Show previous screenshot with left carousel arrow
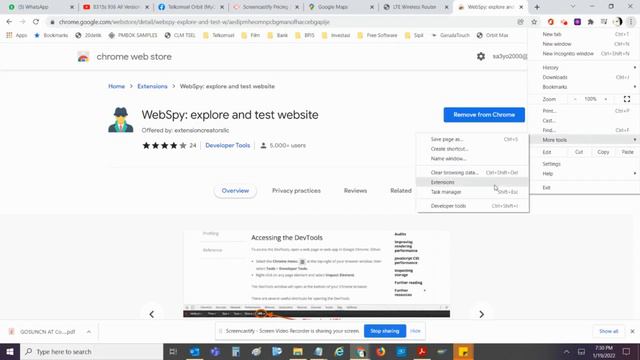Image resolution: width=640 pixels, height=360 pixels. 152,314
